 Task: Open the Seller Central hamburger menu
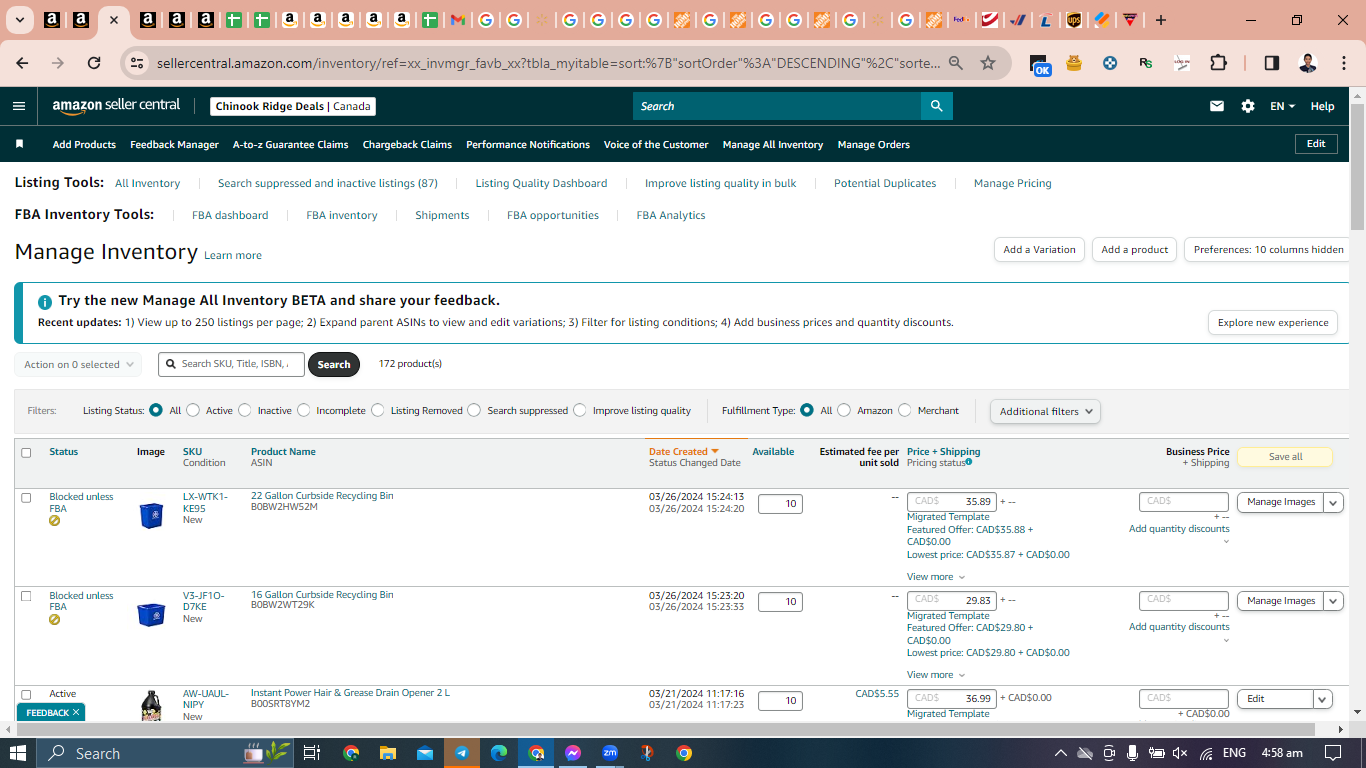19,106
